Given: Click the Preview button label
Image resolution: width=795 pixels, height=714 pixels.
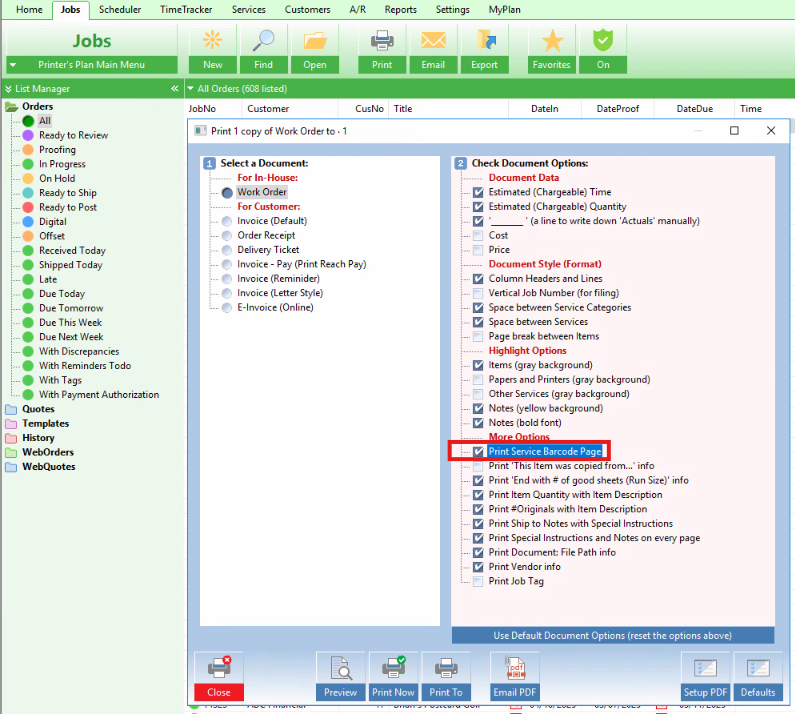Looking at the screenshot, I should pyautogui.click(x=341, y=692).
